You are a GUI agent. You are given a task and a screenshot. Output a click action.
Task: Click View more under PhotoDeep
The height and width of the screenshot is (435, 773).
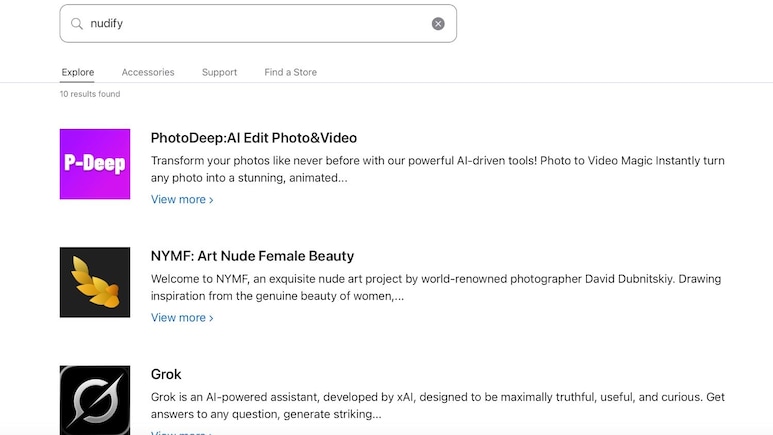point(182,200)
